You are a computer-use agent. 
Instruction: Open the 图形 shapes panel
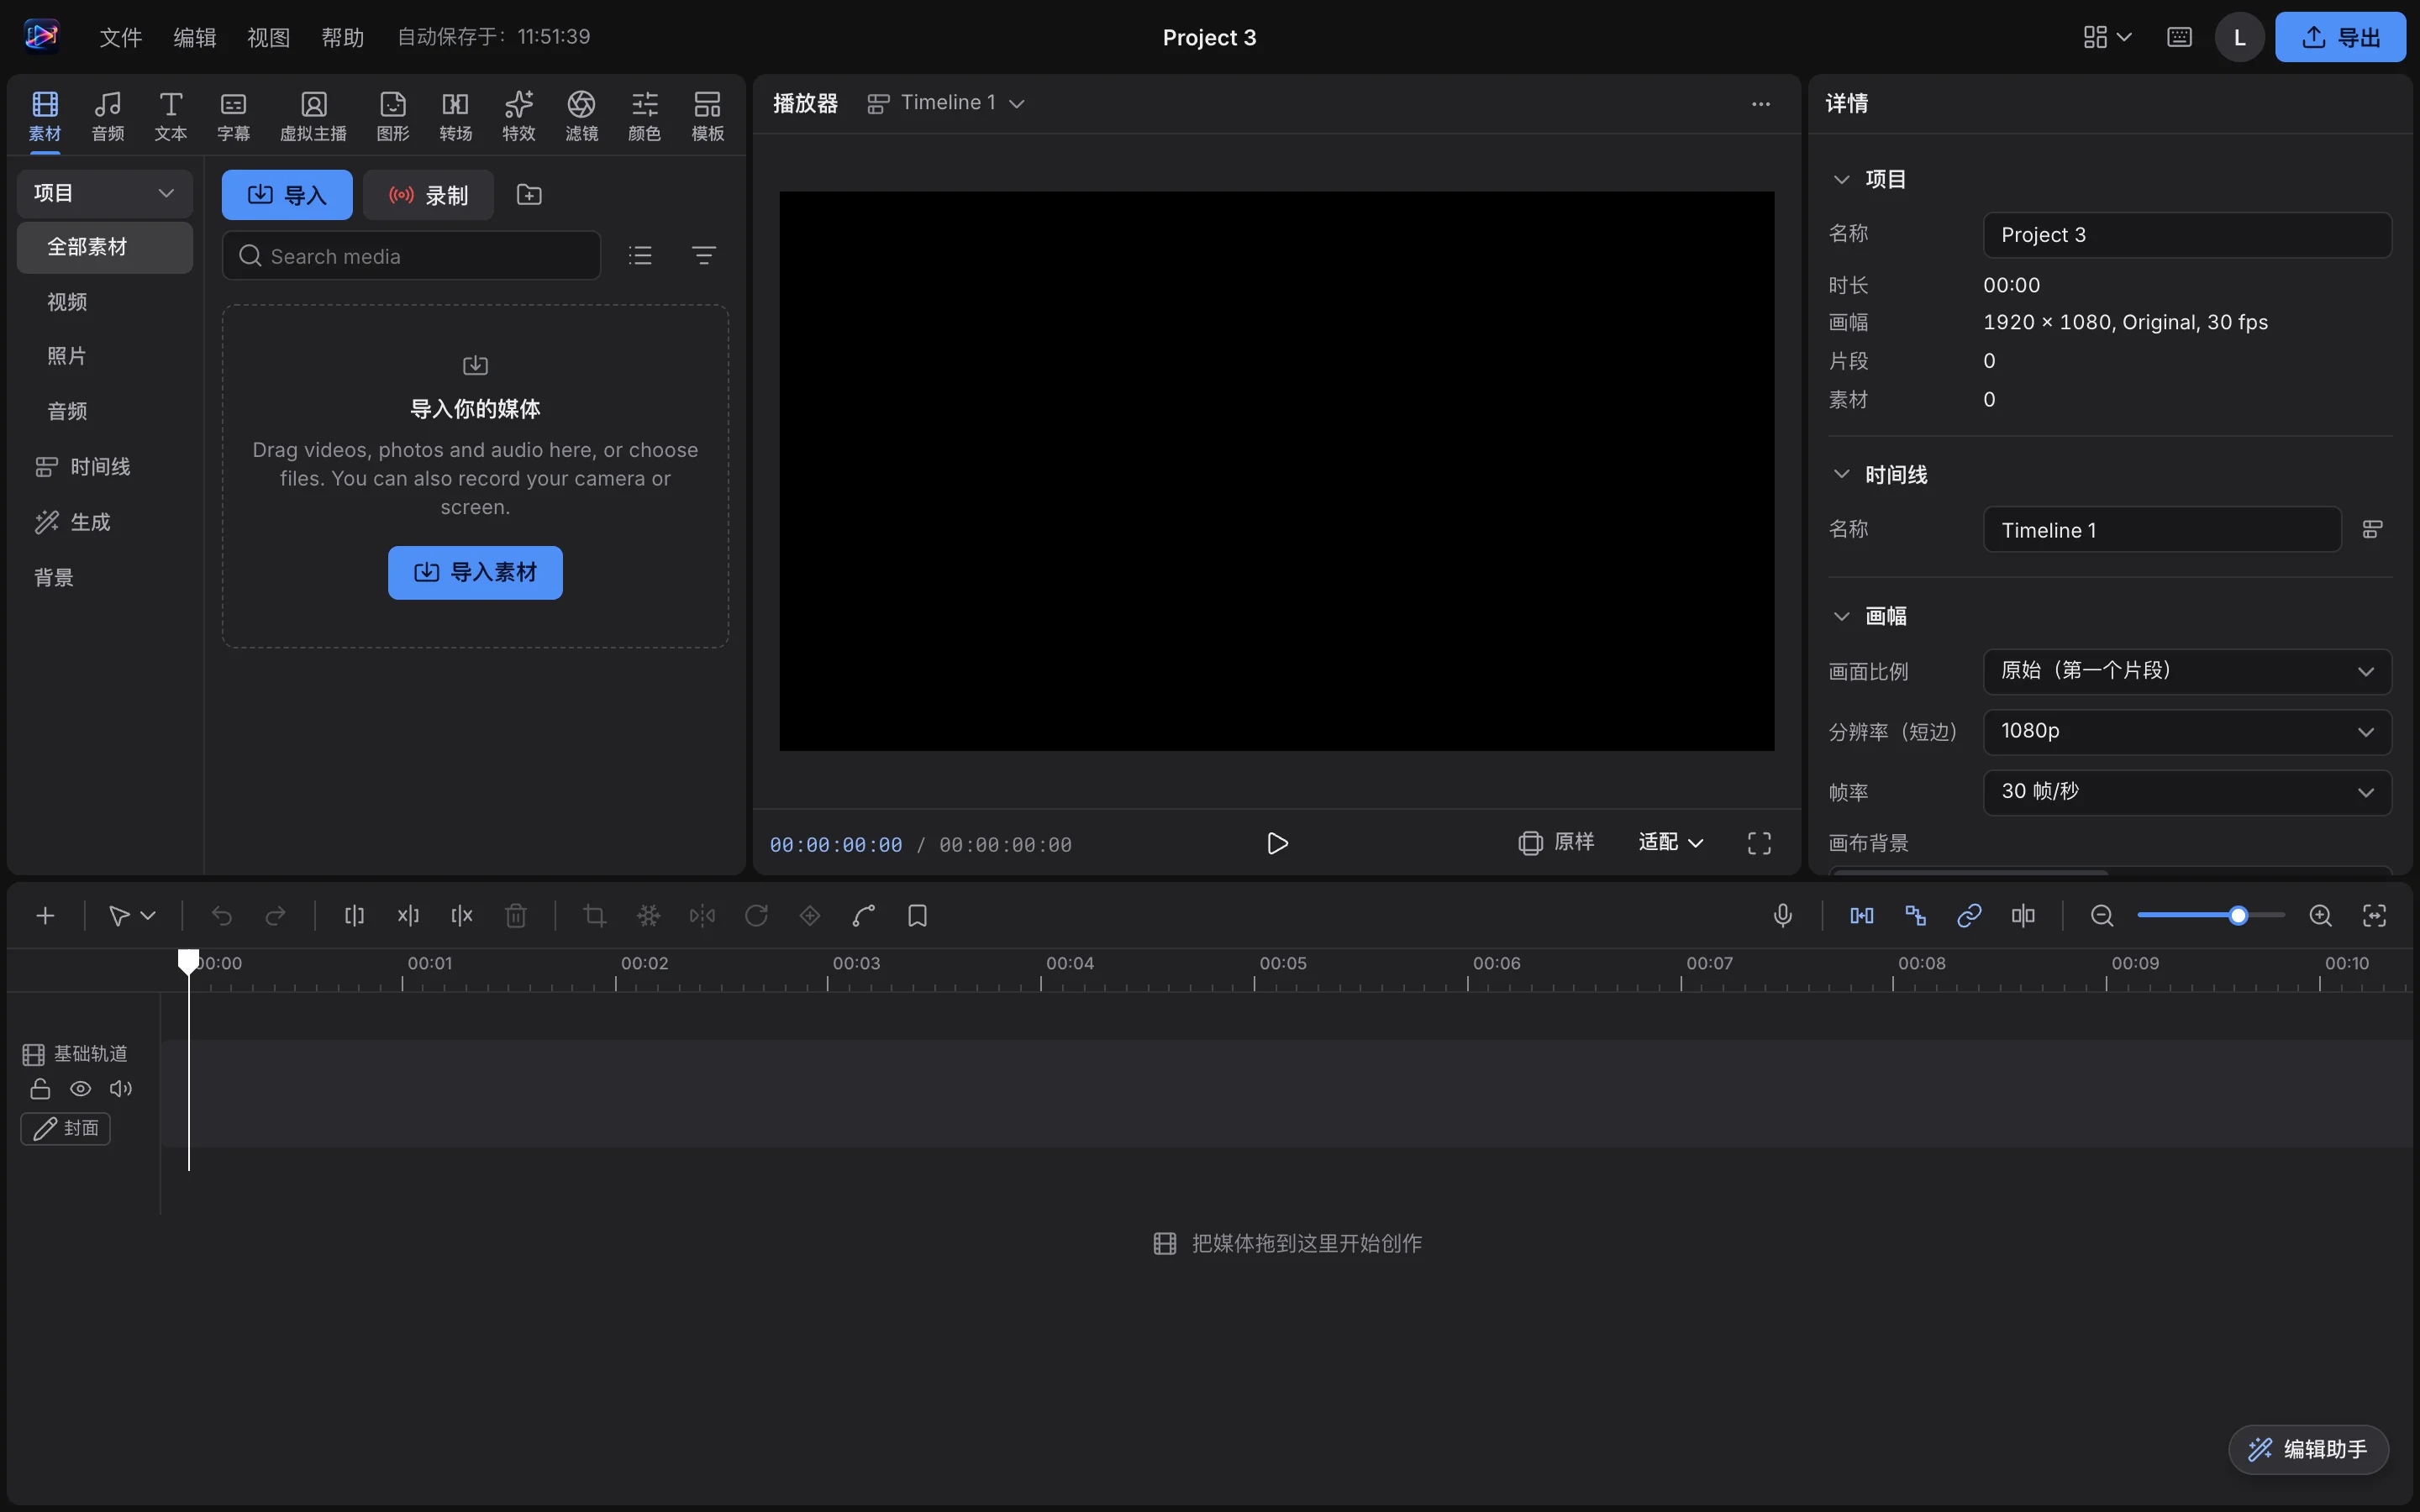(393, 116)
